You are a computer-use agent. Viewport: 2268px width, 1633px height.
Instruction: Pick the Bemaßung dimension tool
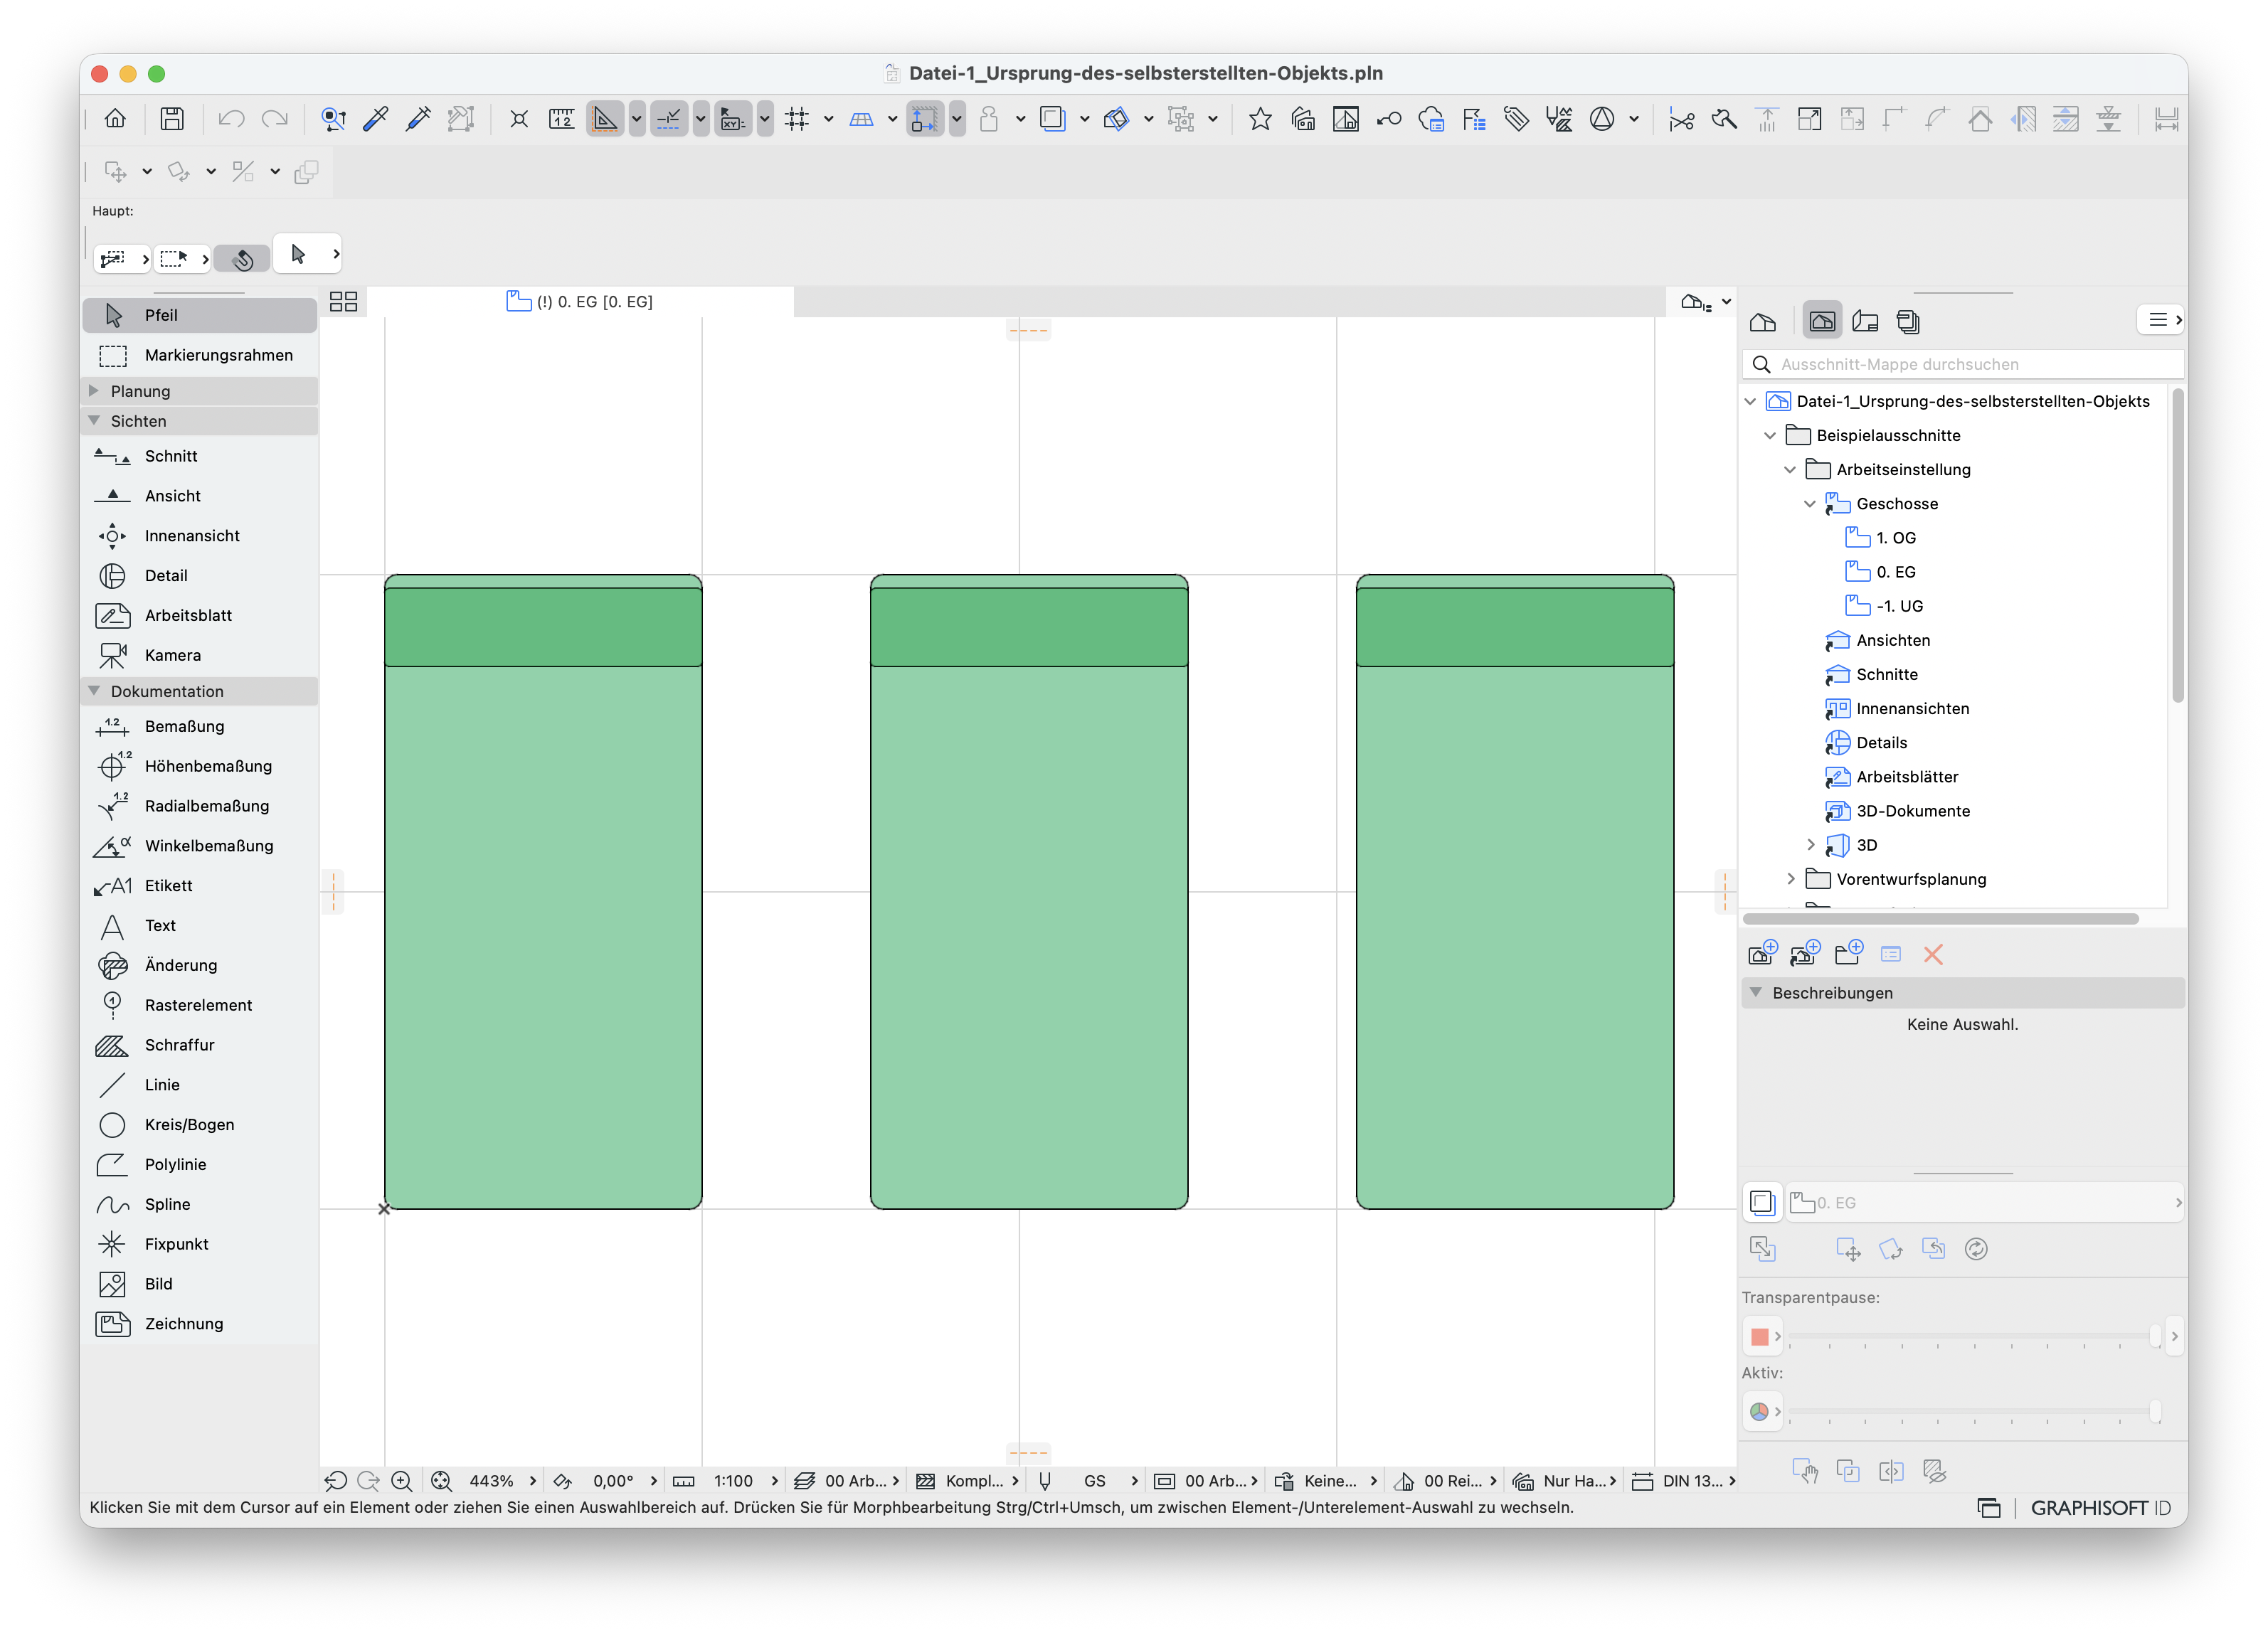(x=199, y=726)
